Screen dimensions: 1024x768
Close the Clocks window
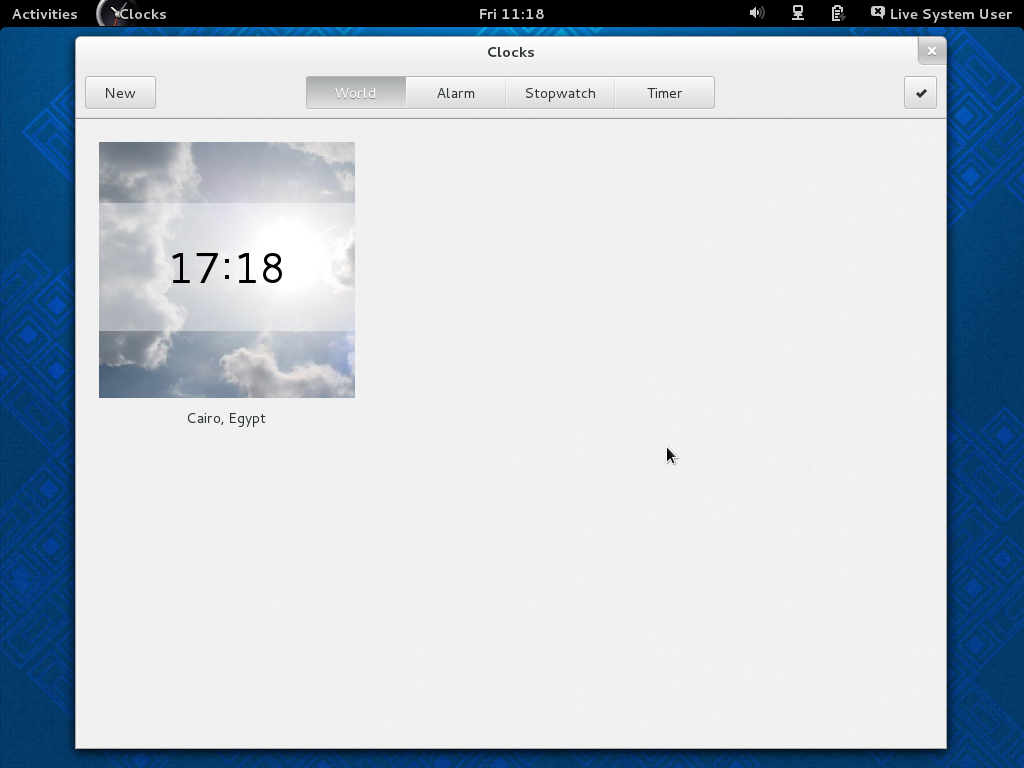(x=932, y=51)
